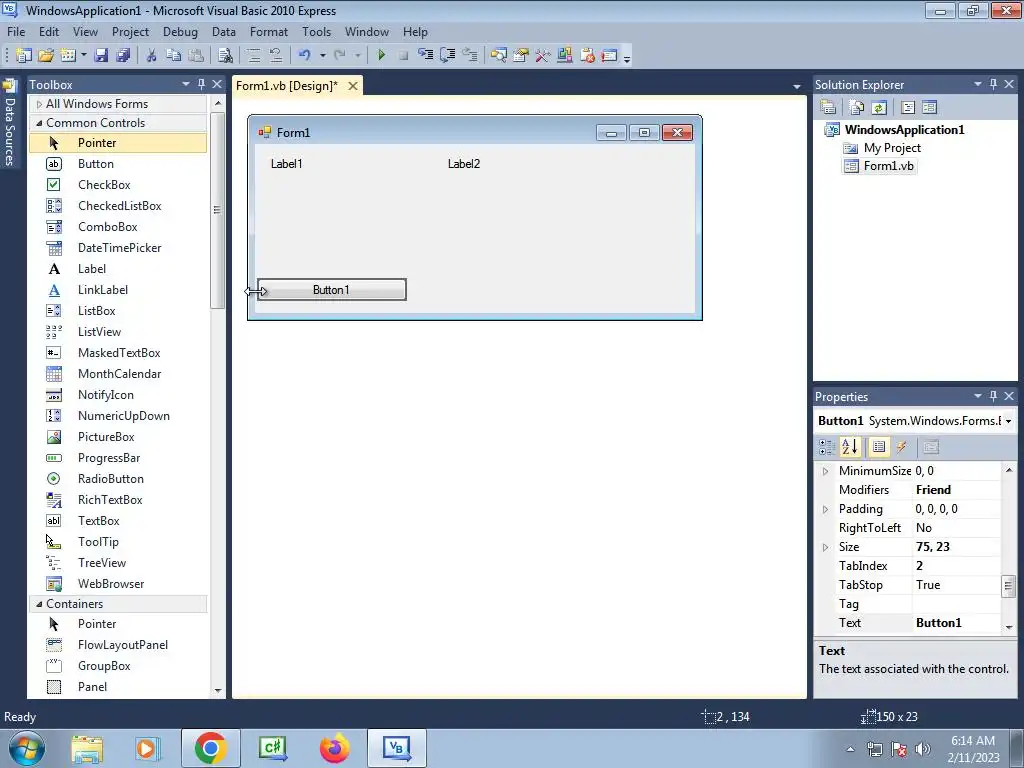Open the Debug menu
Viewport: 1024px width, 768px height.
pyautogui.click(x=180, y=31)
